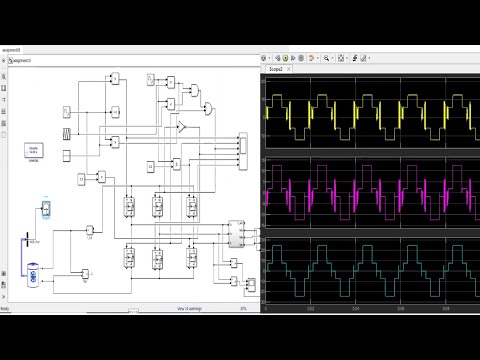Click the area rectangle icon in palette
480x360 pixels.
(x=4, y=135)
